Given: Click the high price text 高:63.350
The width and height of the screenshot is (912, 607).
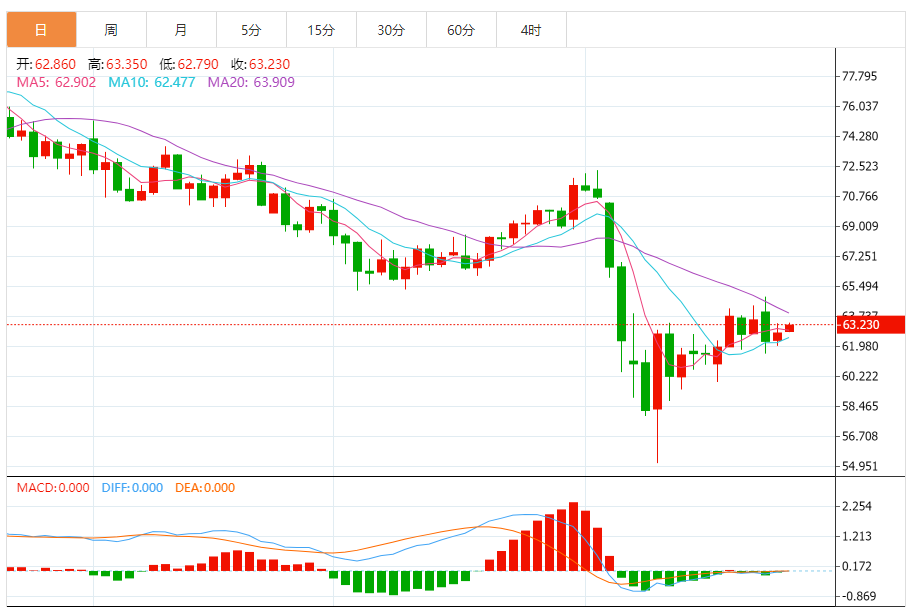Looking at the screenshot, I should (117, 64).
